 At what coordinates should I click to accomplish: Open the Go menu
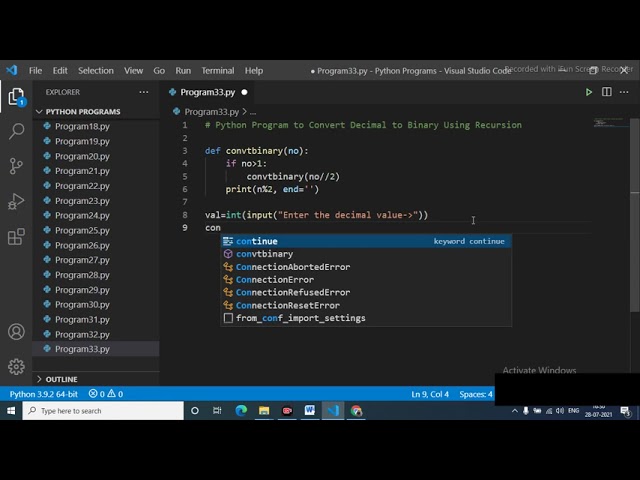click(x=159, y=71)
